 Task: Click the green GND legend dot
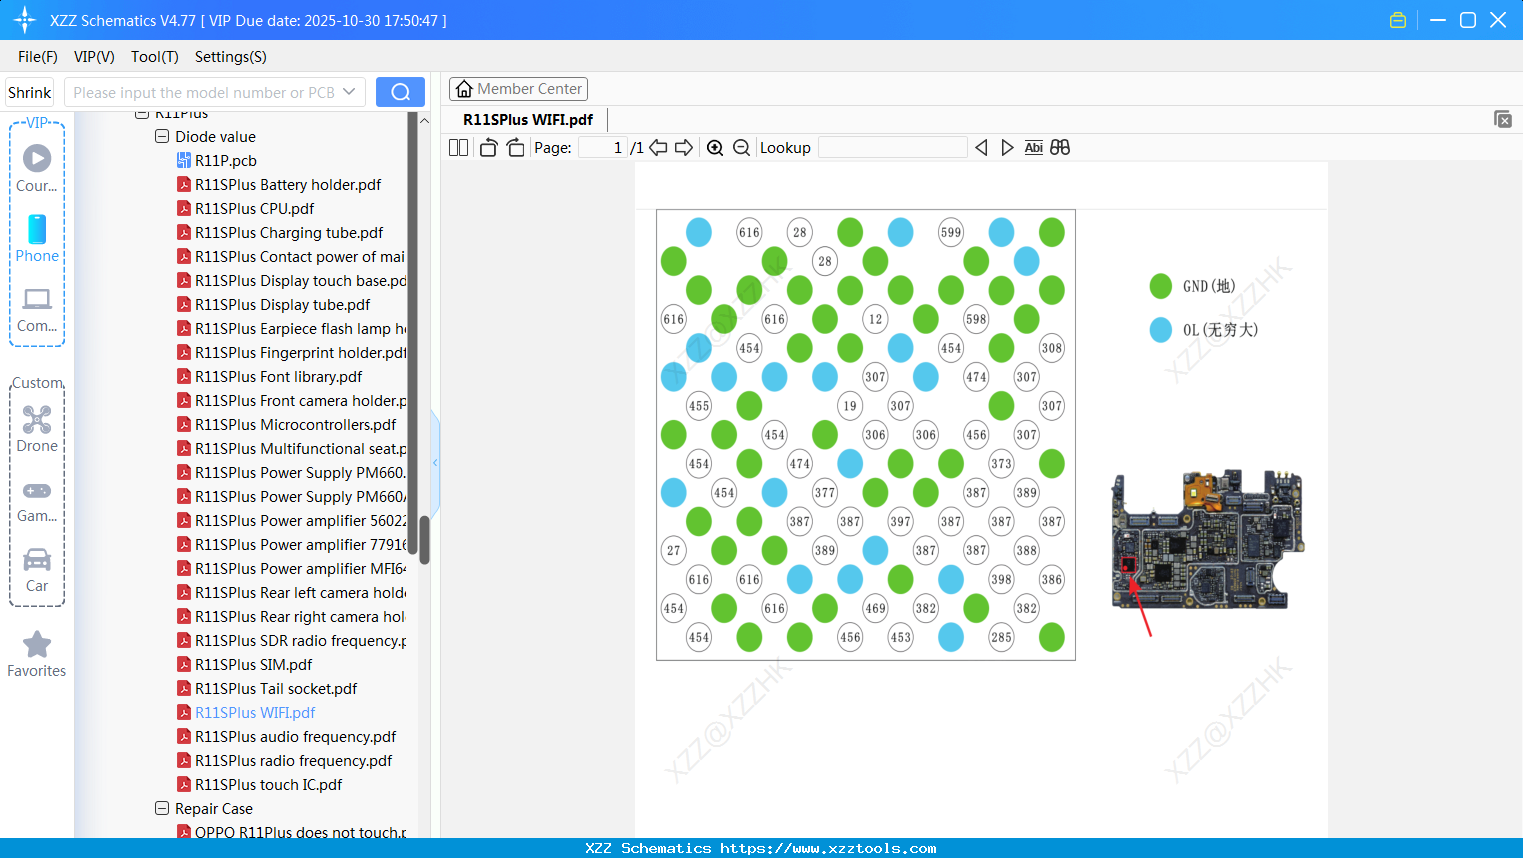(1161, 286)
